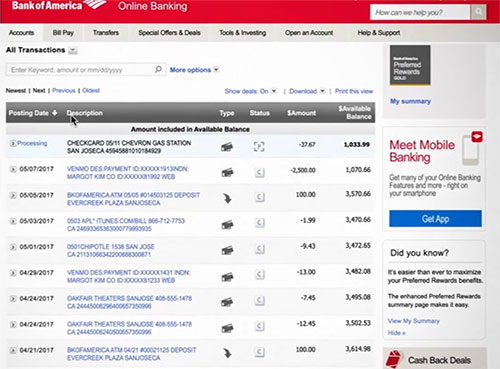
Task: Expand the 05/03/2017 transaction details
Action: [13, 221]
